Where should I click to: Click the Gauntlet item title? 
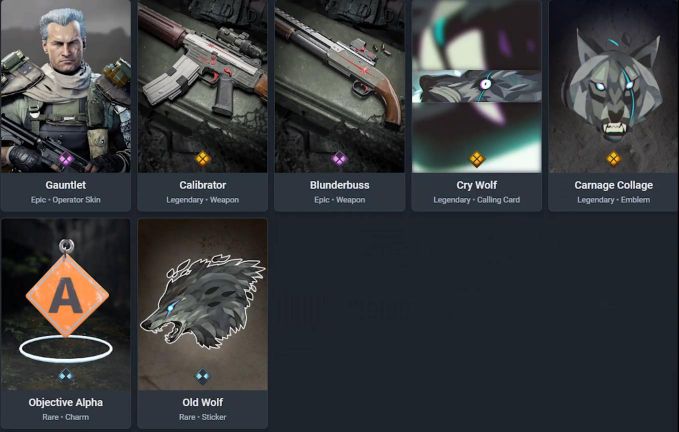coord(66,185)
